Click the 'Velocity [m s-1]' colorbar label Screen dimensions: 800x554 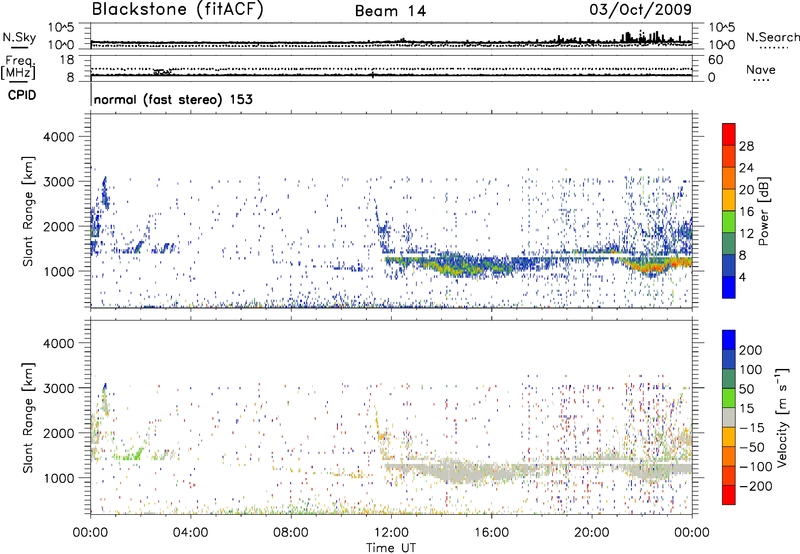tap(782, 417)
